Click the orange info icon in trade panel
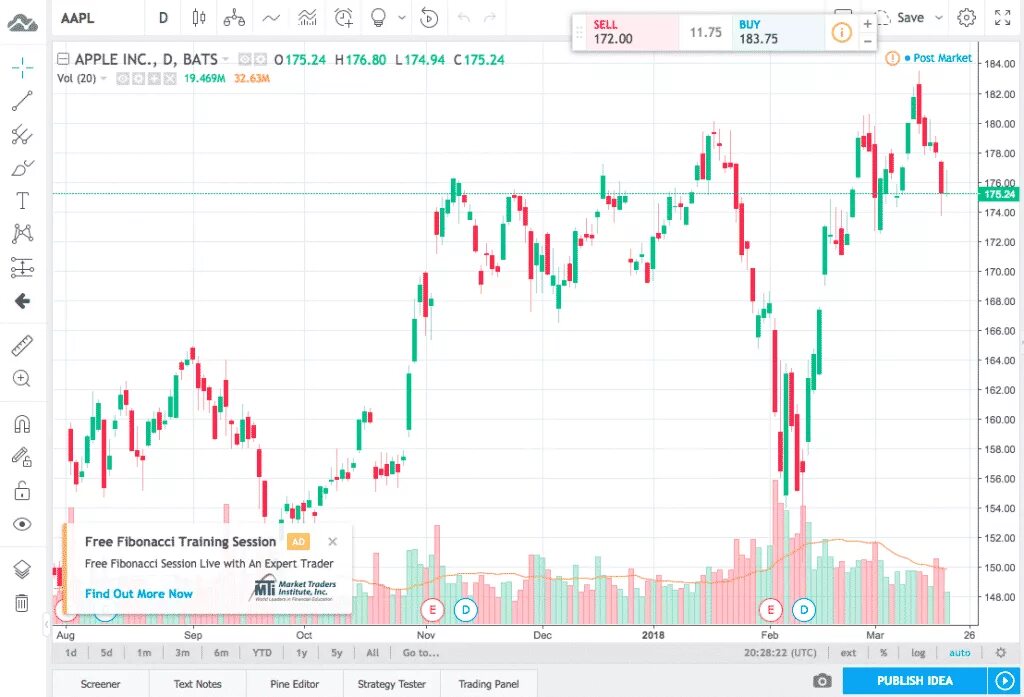Screen dimensions: 1024x697 [841, 31]
